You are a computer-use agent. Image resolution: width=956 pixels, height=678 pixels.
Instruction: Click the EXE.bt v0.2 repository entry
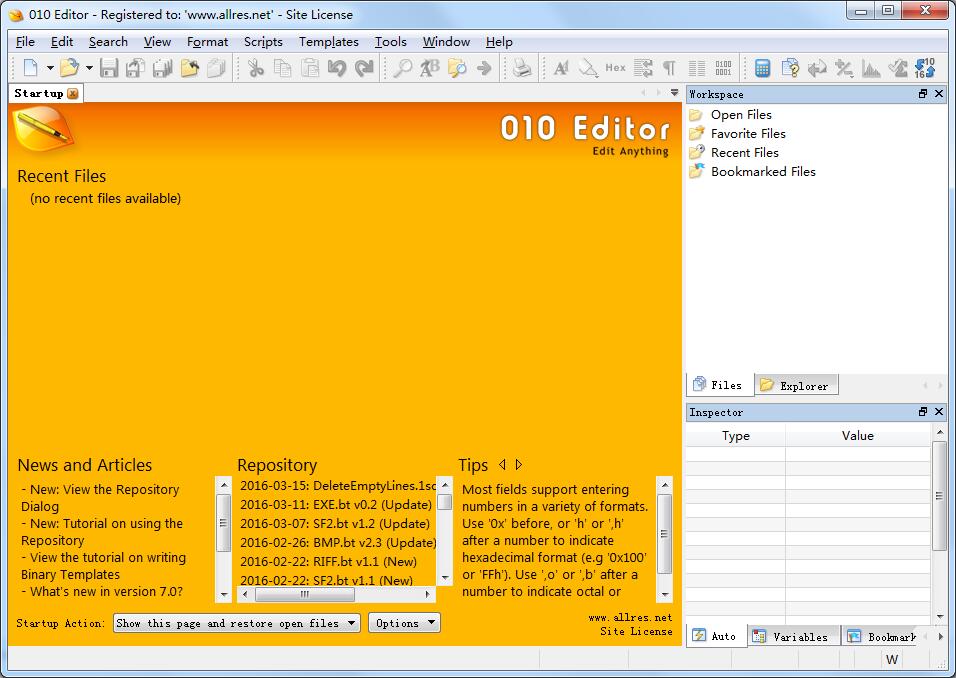[336, 505]
